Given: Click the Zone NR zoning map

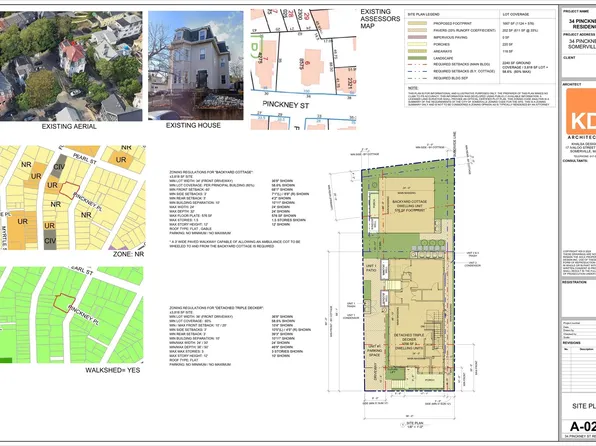Looking at the screenshot, I should pyautogui.click(x=73, y=197).
